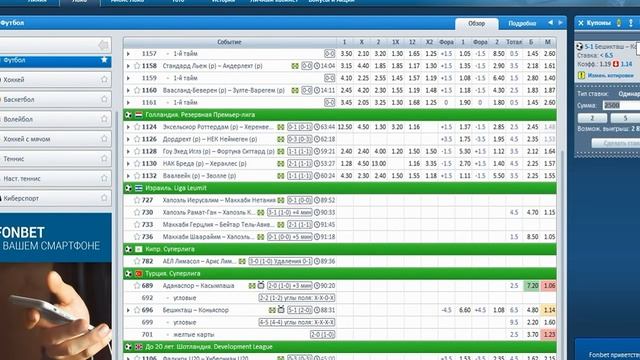Viewport: 640px width, 360px height.
Task: Expand event 1130 НАК Бреда
Action: point(128,164)
